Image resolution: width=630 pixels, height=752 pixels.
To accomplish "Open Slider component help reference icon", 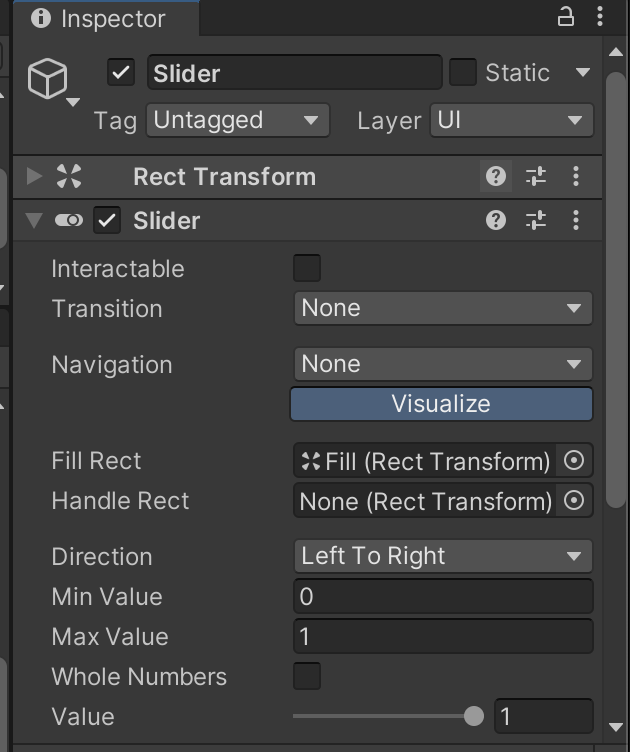I will click(495, 220).
